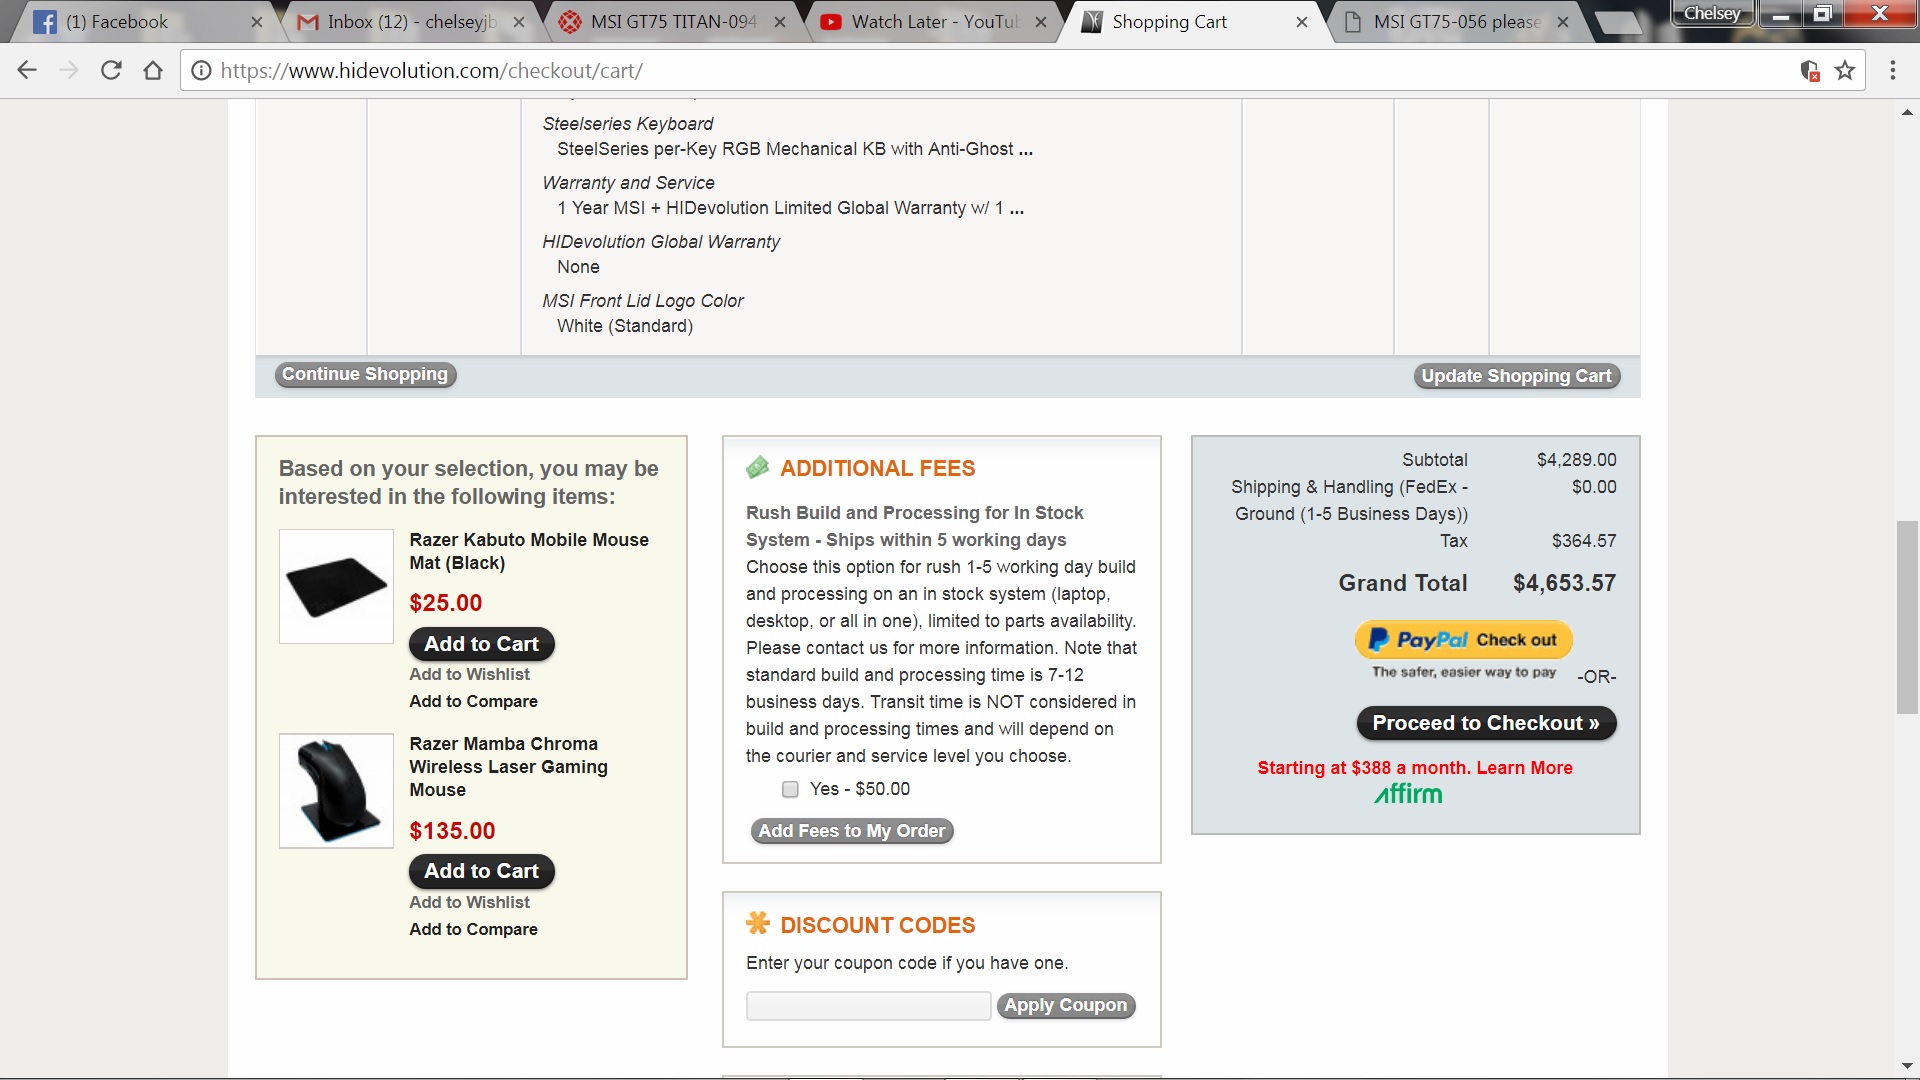Screen dimensions: 1920x1080
Task: Click the blocked content shield icon in address bar
Action: coord(1809,71)
